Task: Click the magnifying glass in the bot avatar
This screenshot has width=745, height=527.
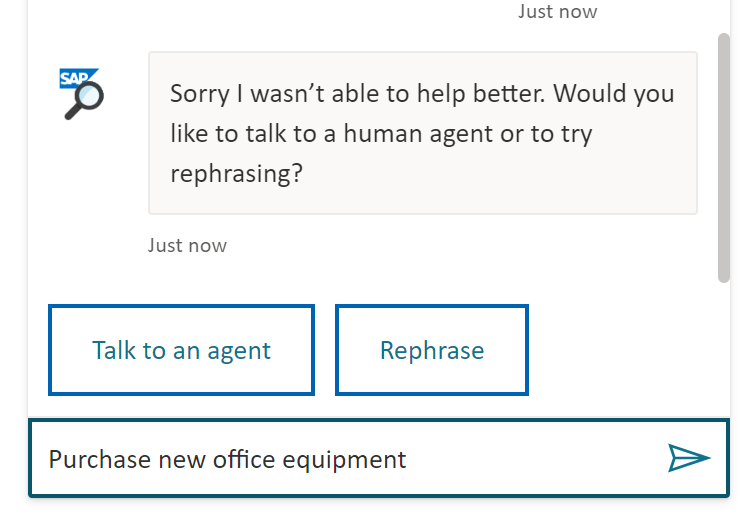Action: coord(86,101)
